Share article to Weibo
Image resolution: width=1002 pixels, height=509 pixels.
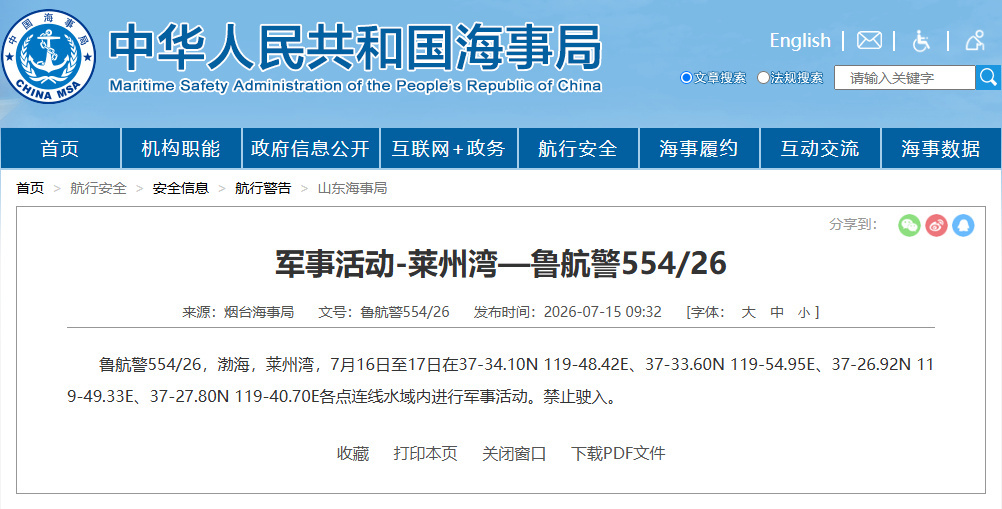[936, 225]
